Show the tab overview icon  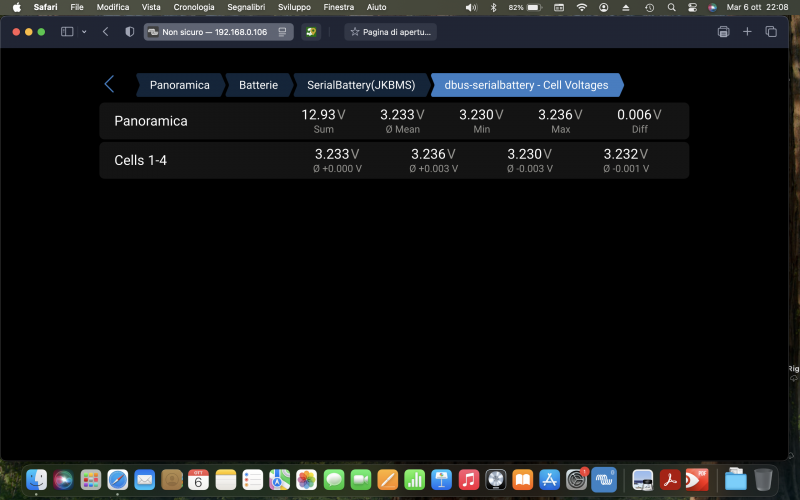[x=771, y=32]
